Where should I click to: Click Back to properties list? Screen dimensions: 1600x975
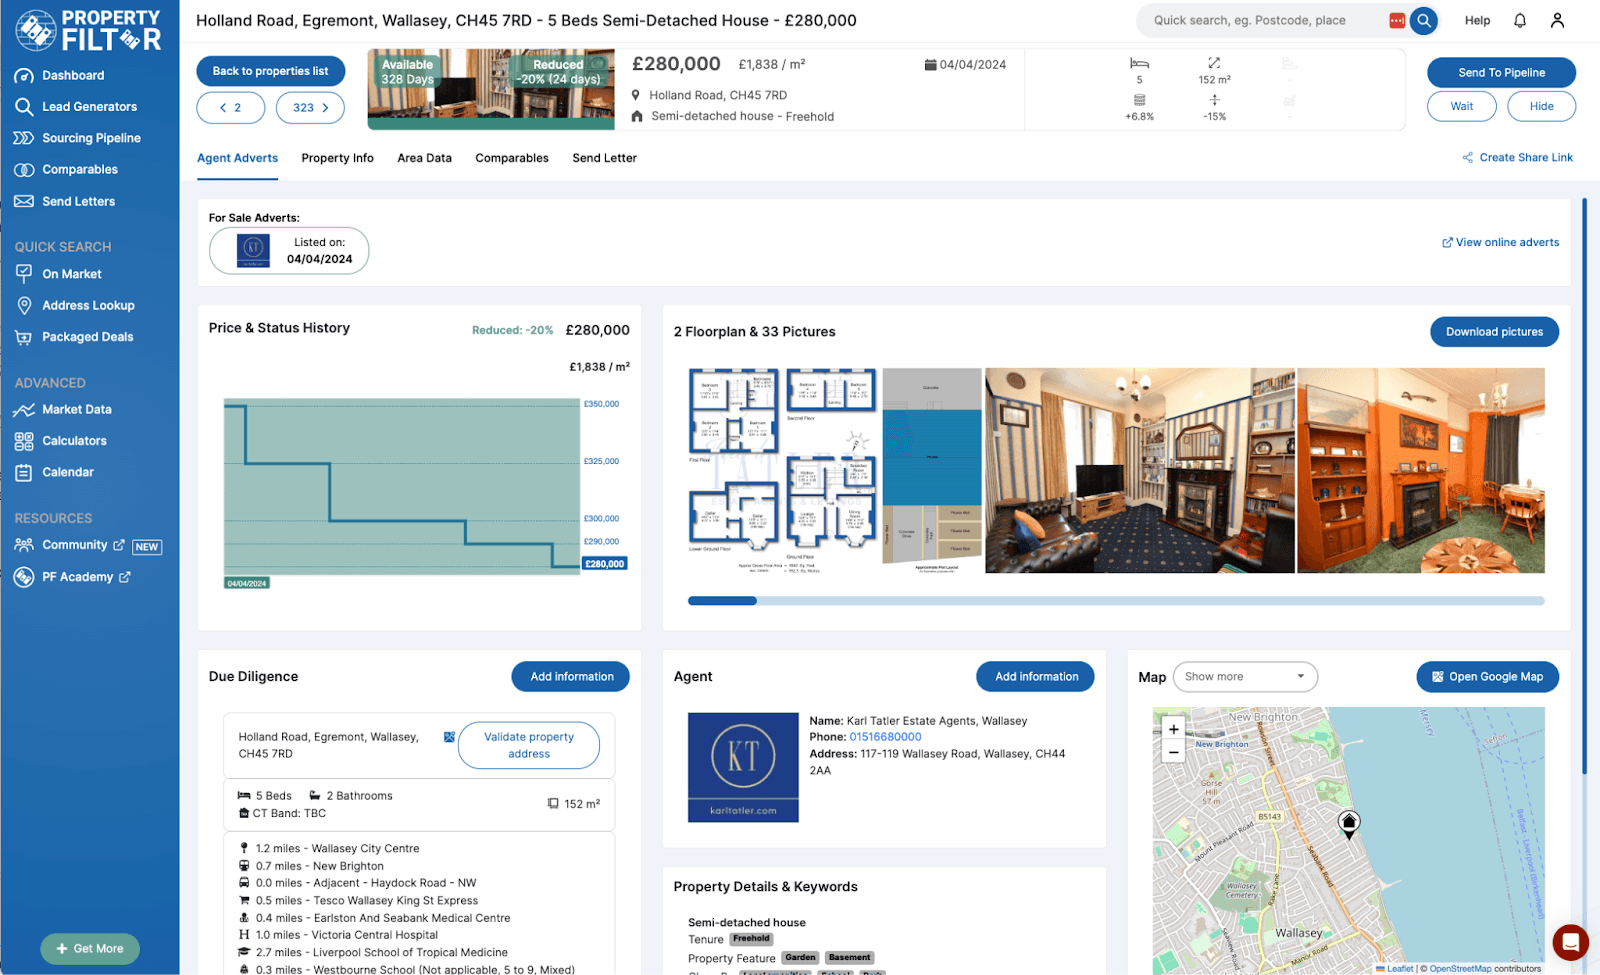(x=271, y=71)
